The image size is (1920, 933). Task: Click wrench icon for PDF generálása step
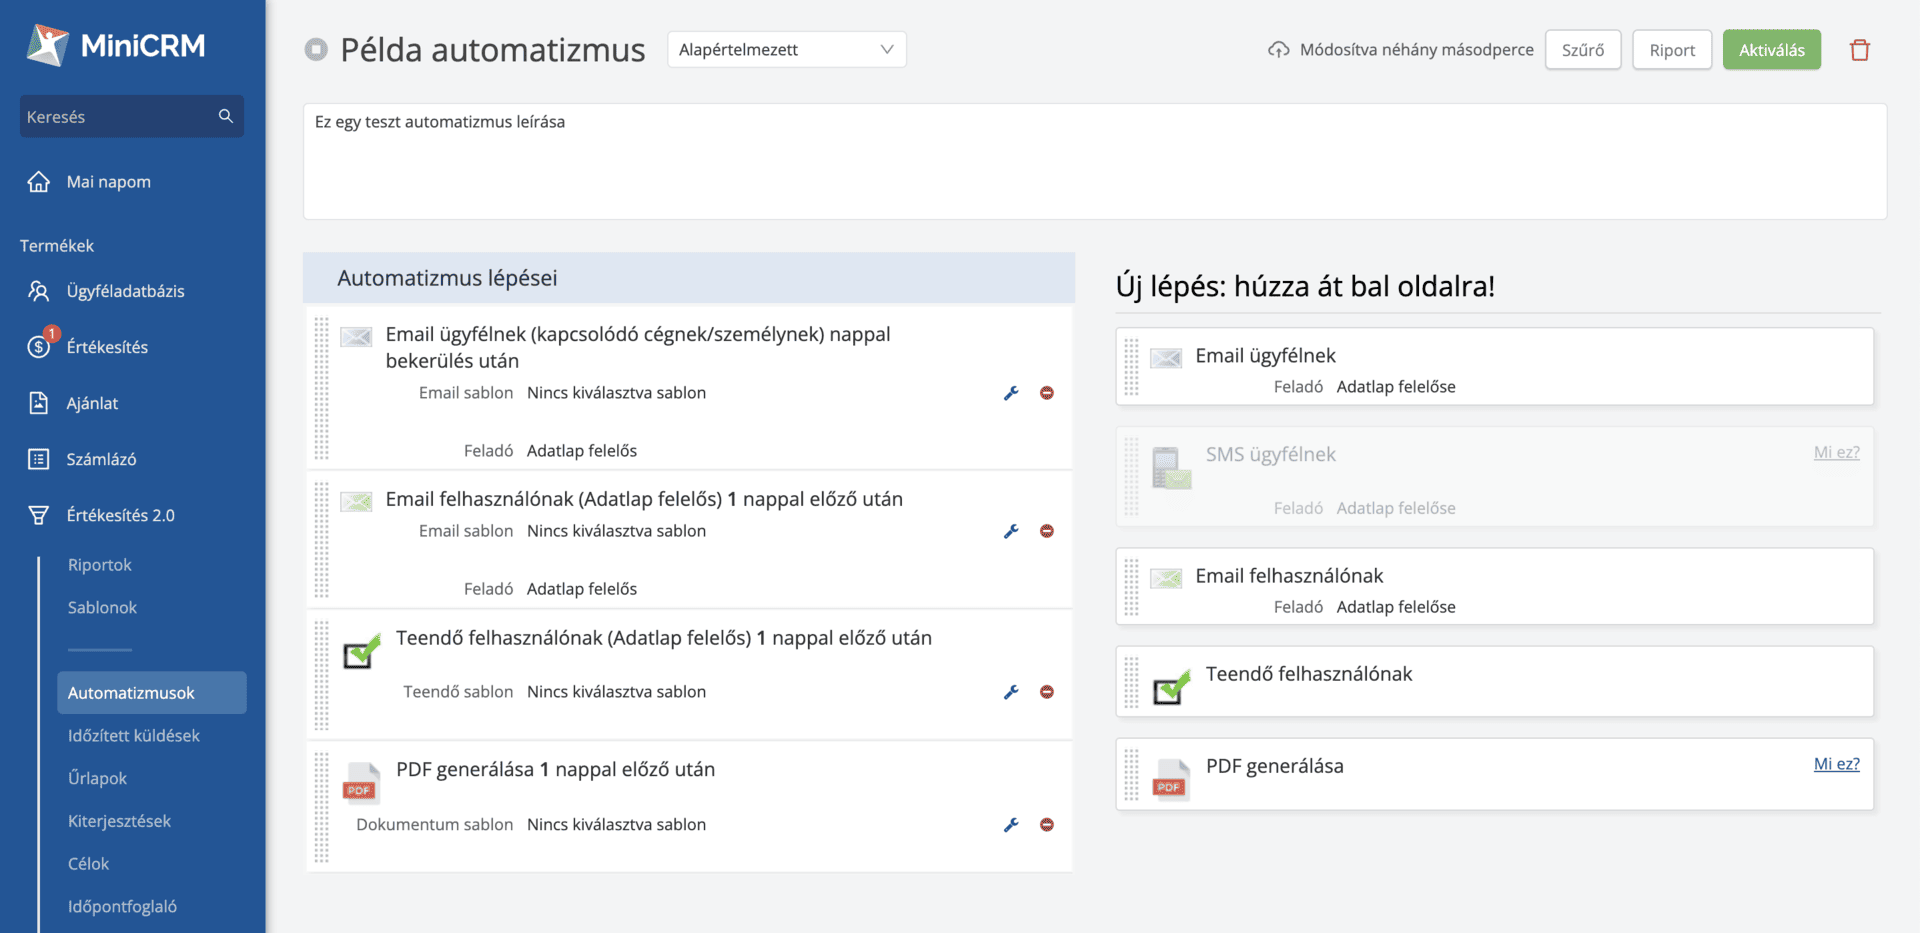pos(1011,825)
